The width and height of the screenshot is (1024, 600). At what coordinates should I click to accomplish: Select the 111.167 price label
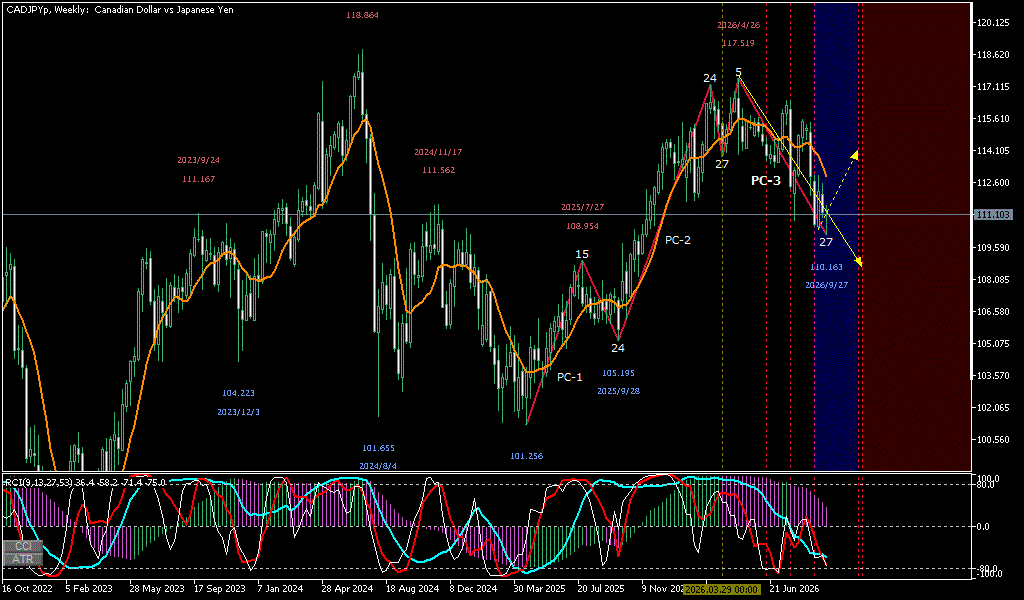pos(199,179)
